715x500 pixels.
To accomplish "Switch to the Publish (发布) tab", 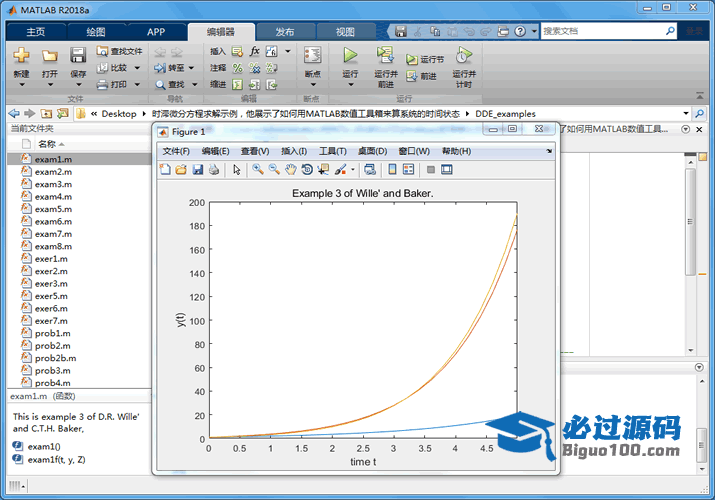I will tap(285, 32).
